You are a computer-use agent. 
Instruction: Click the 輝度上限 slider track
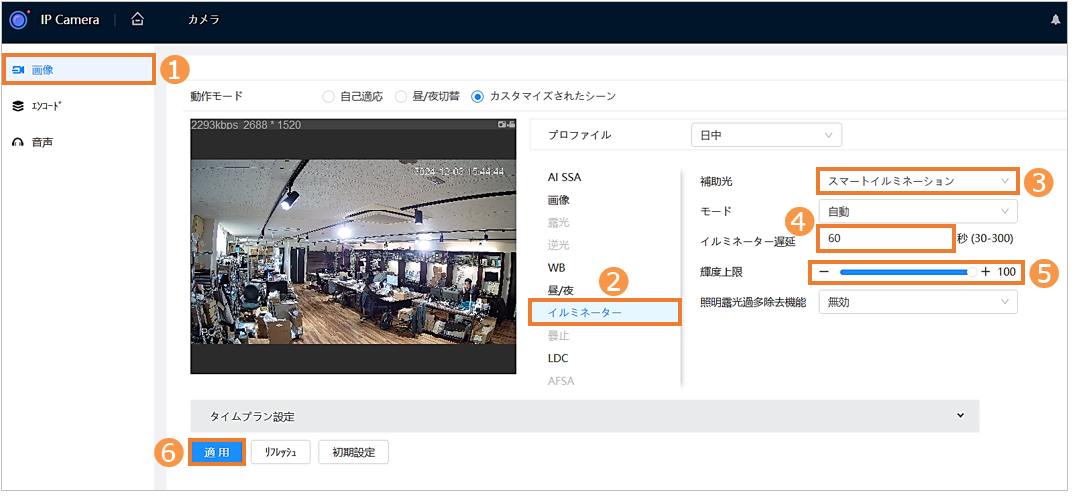coord(905,272)
